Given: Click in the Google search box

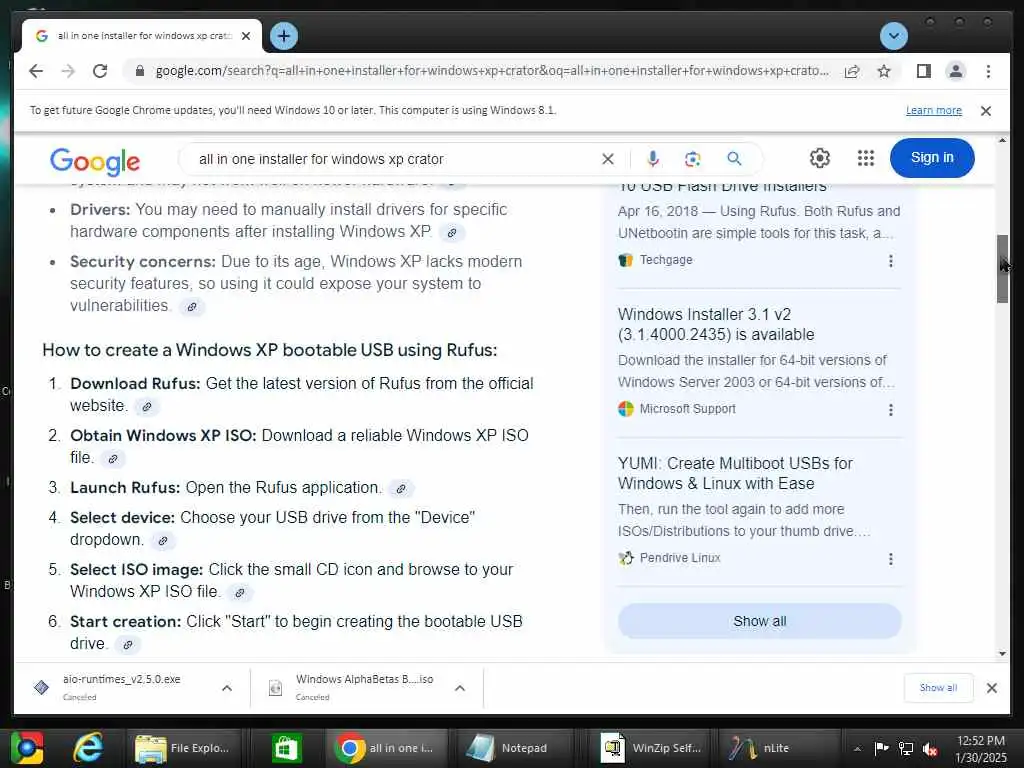Looking at the screenshot, I should click(392, 159).
